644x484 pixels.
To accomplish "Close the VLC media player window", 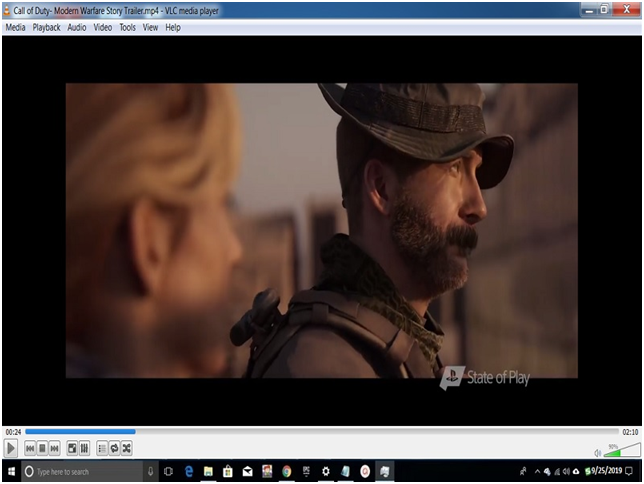I will click(626, 9).
